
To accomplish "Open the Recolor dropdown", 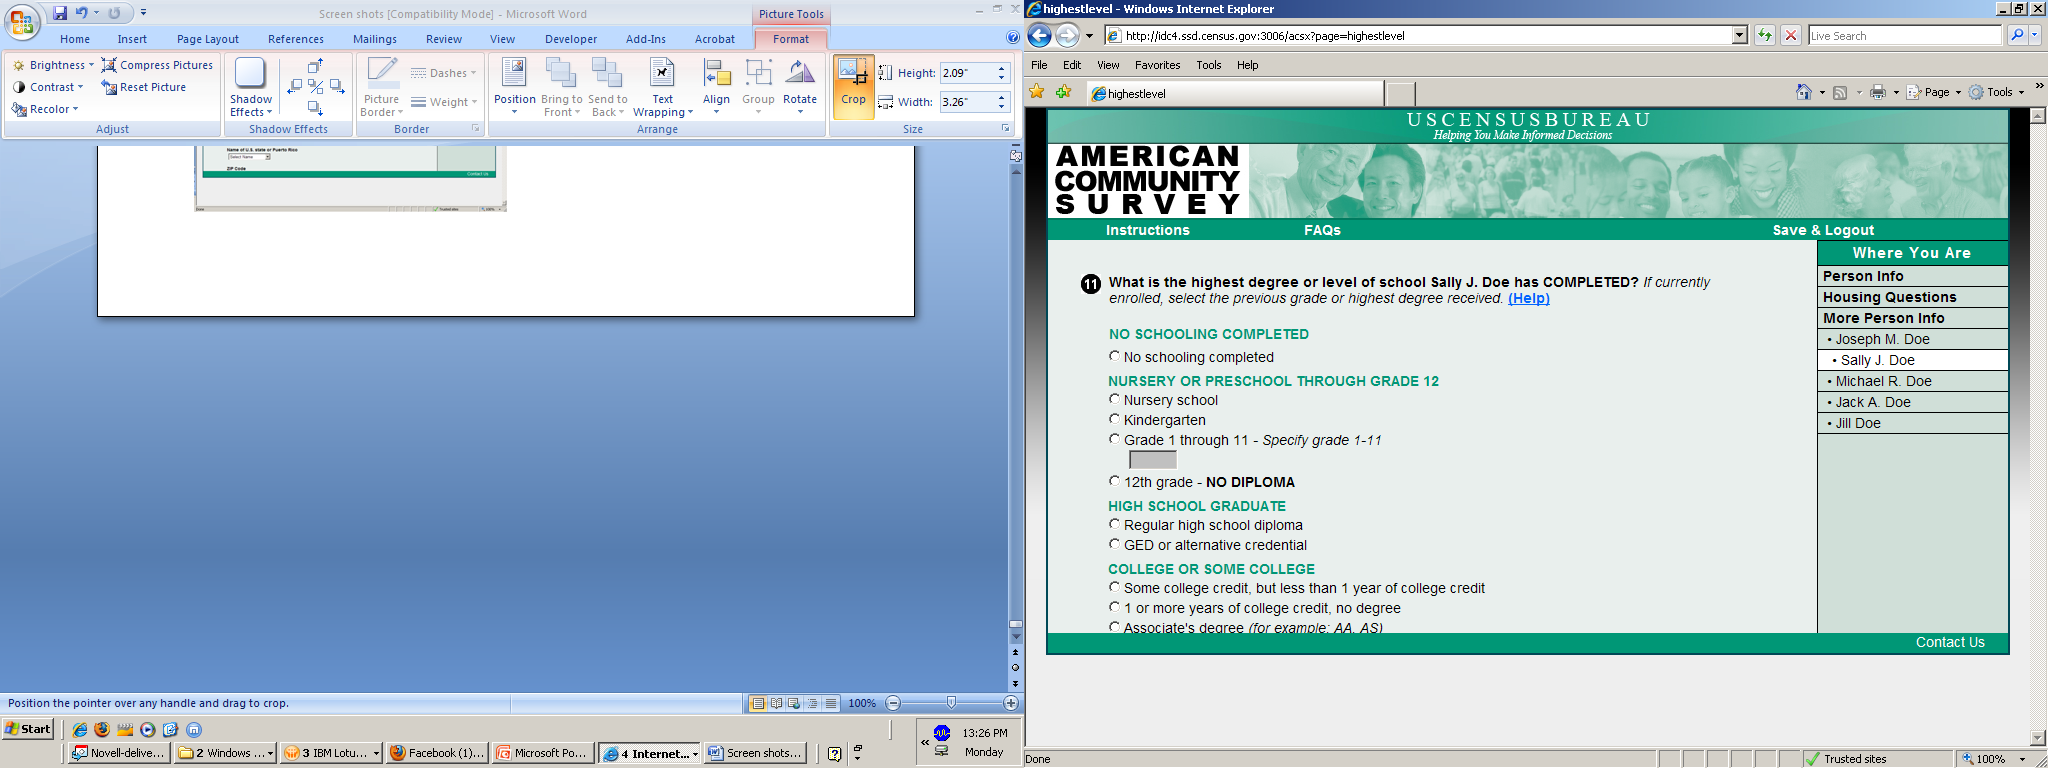I will pyautogui.click(x=45, y=109).
